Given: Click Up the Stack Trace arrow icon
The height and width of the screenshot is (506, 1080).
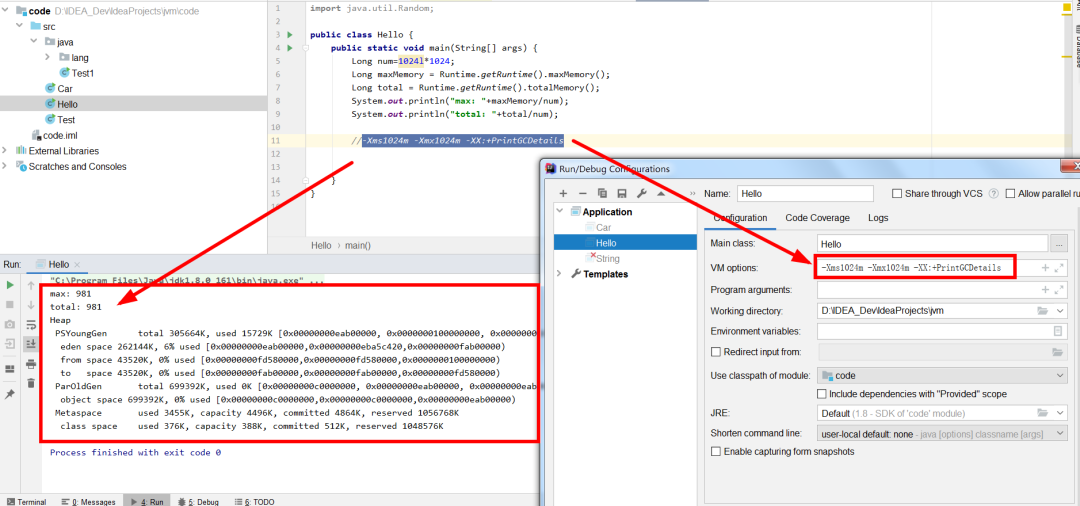Looking at the screenshot, I should click(x=31, y=285).
